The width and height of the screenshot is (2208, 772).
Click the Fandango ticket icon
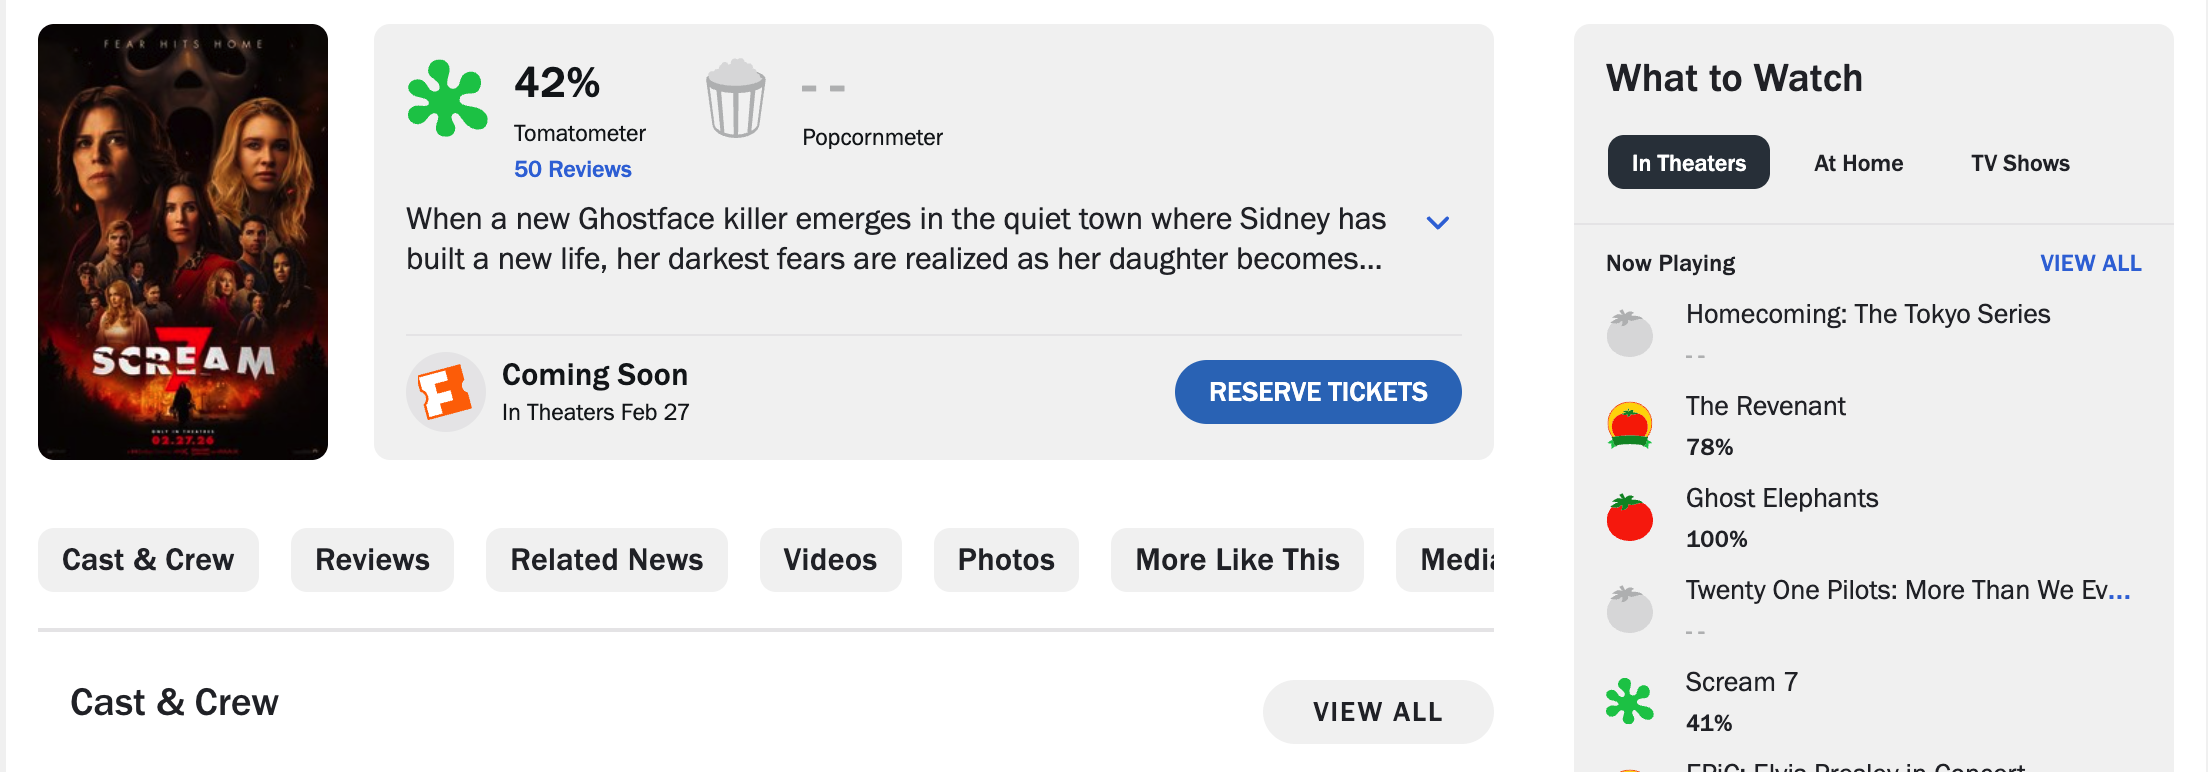click(446, 392)
